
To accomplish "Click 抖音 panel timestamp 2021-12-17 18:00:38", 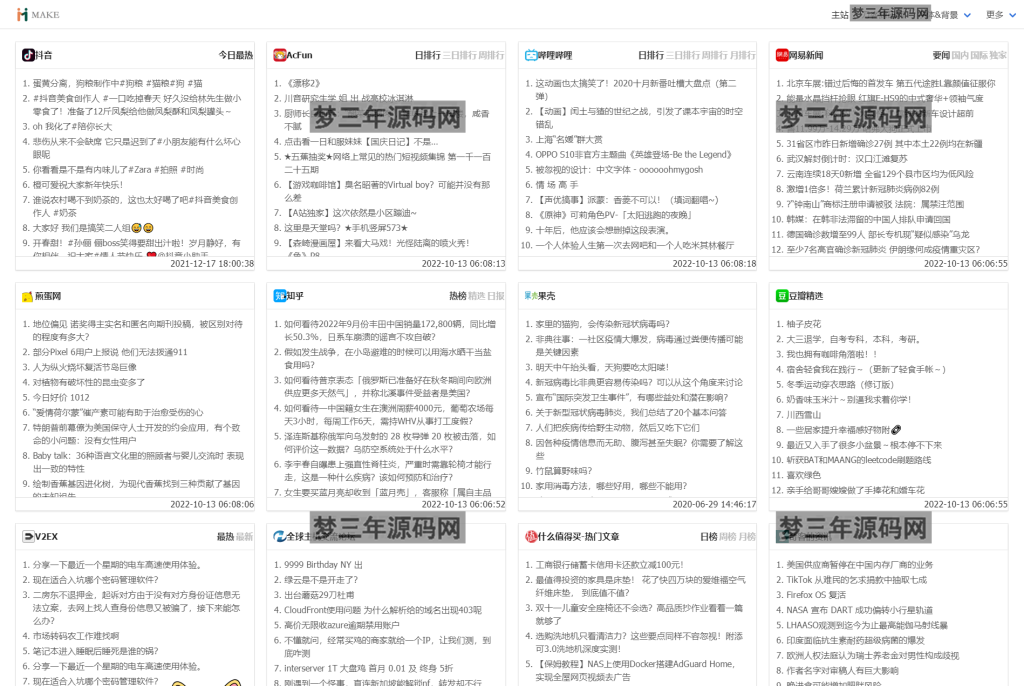I will [x=212, y=264].
